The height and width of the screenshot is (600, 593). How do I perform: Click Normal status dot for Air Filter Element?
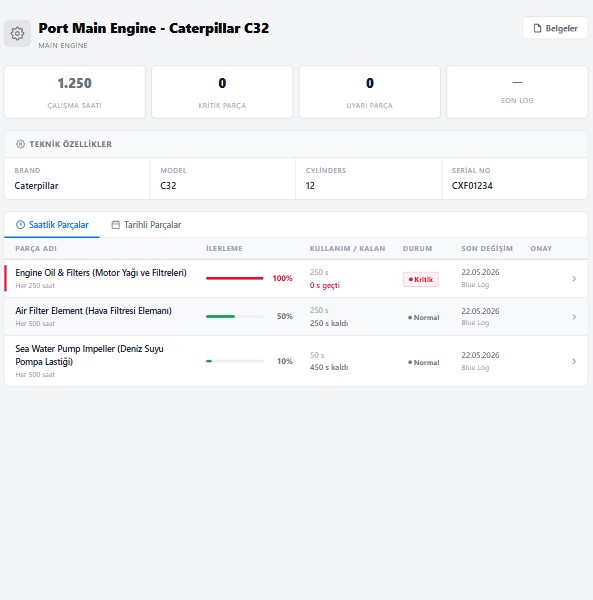(x=410, y=318)
